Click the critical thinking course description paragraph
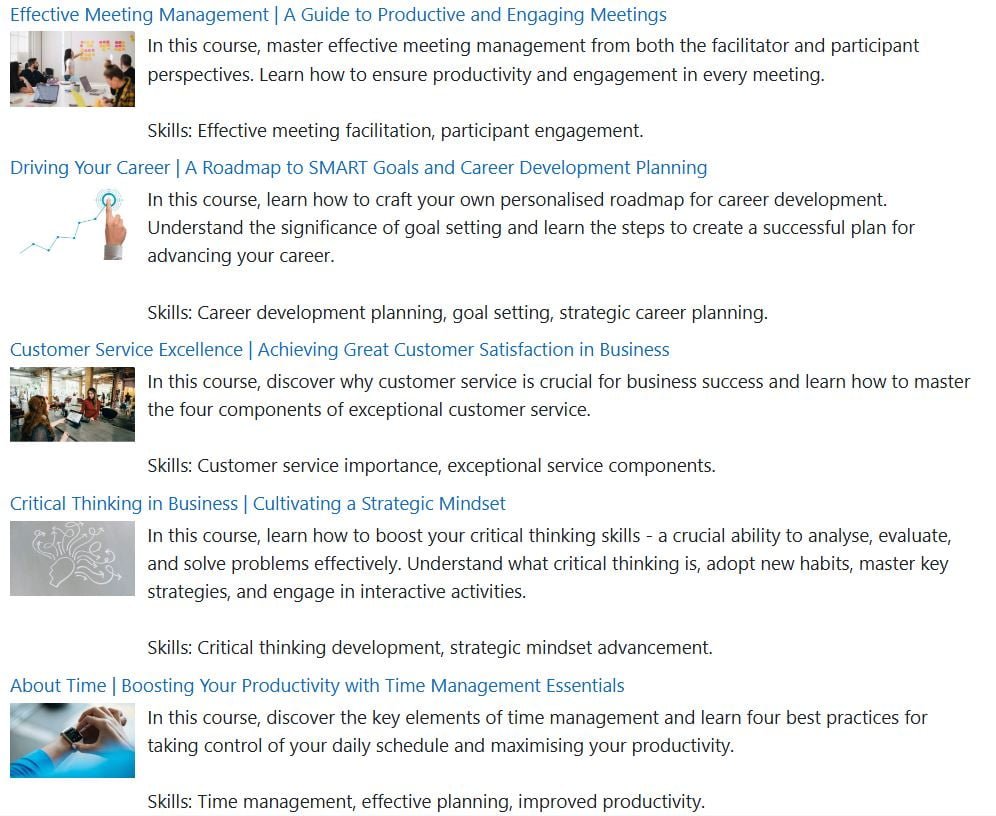996x816 pixels. click(549, 564)
